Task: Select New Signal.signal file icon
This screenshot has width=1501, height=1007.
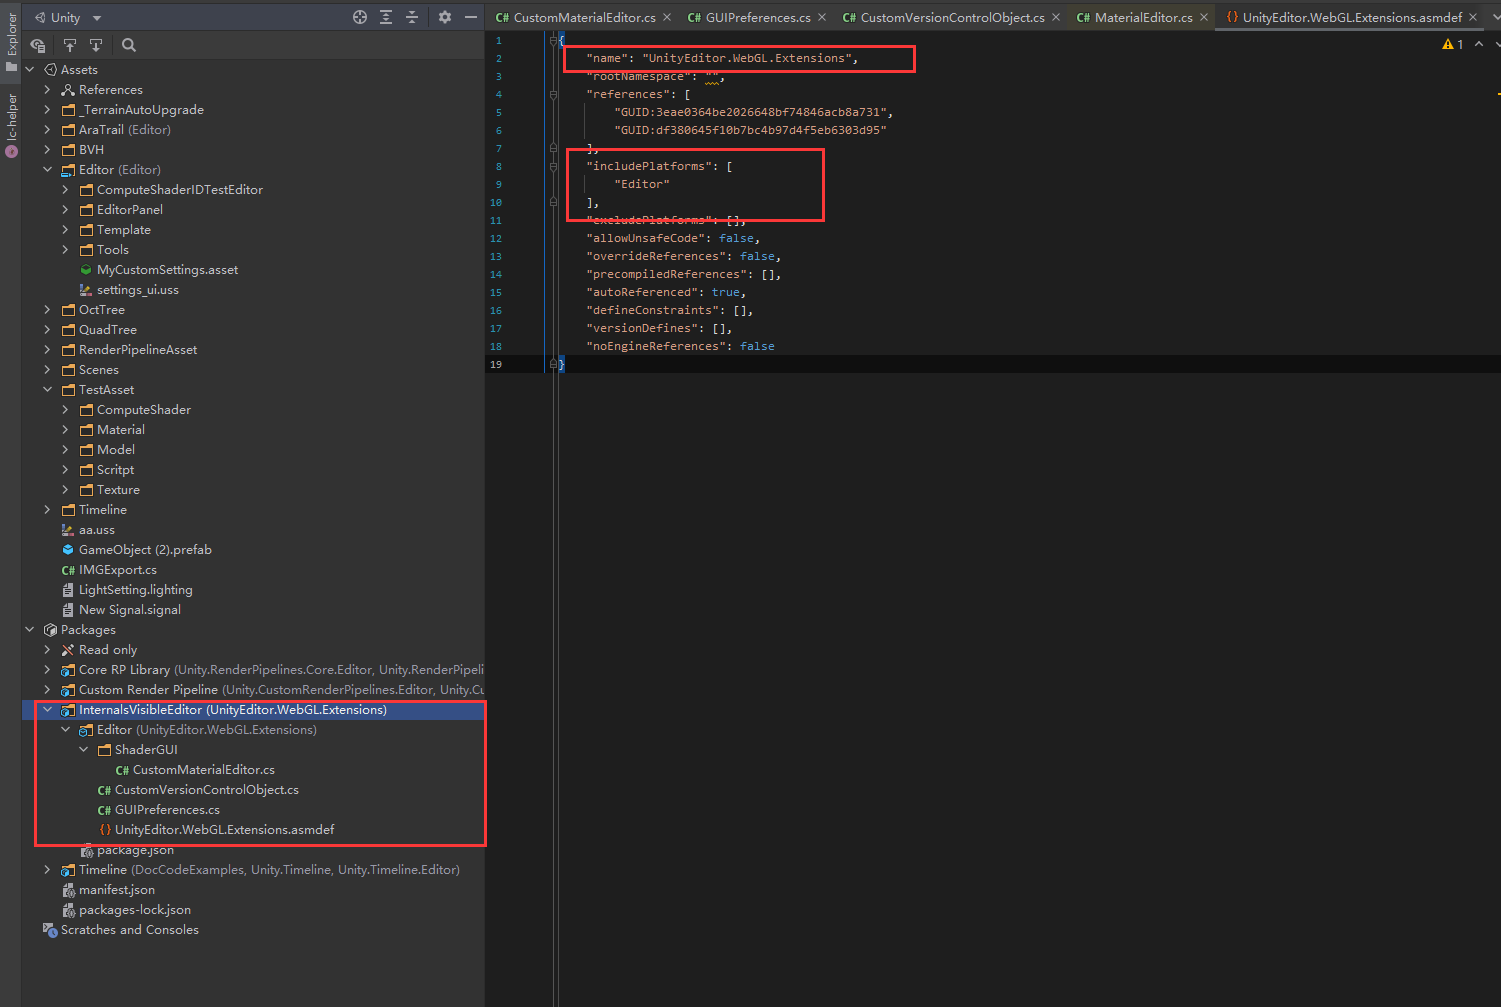Action: point(68,610)
